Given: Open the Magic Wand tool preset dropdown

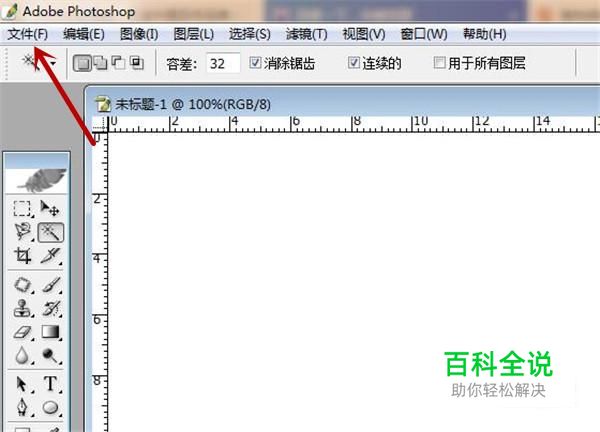Looking at the screenshot, I should tap(53, 64).
